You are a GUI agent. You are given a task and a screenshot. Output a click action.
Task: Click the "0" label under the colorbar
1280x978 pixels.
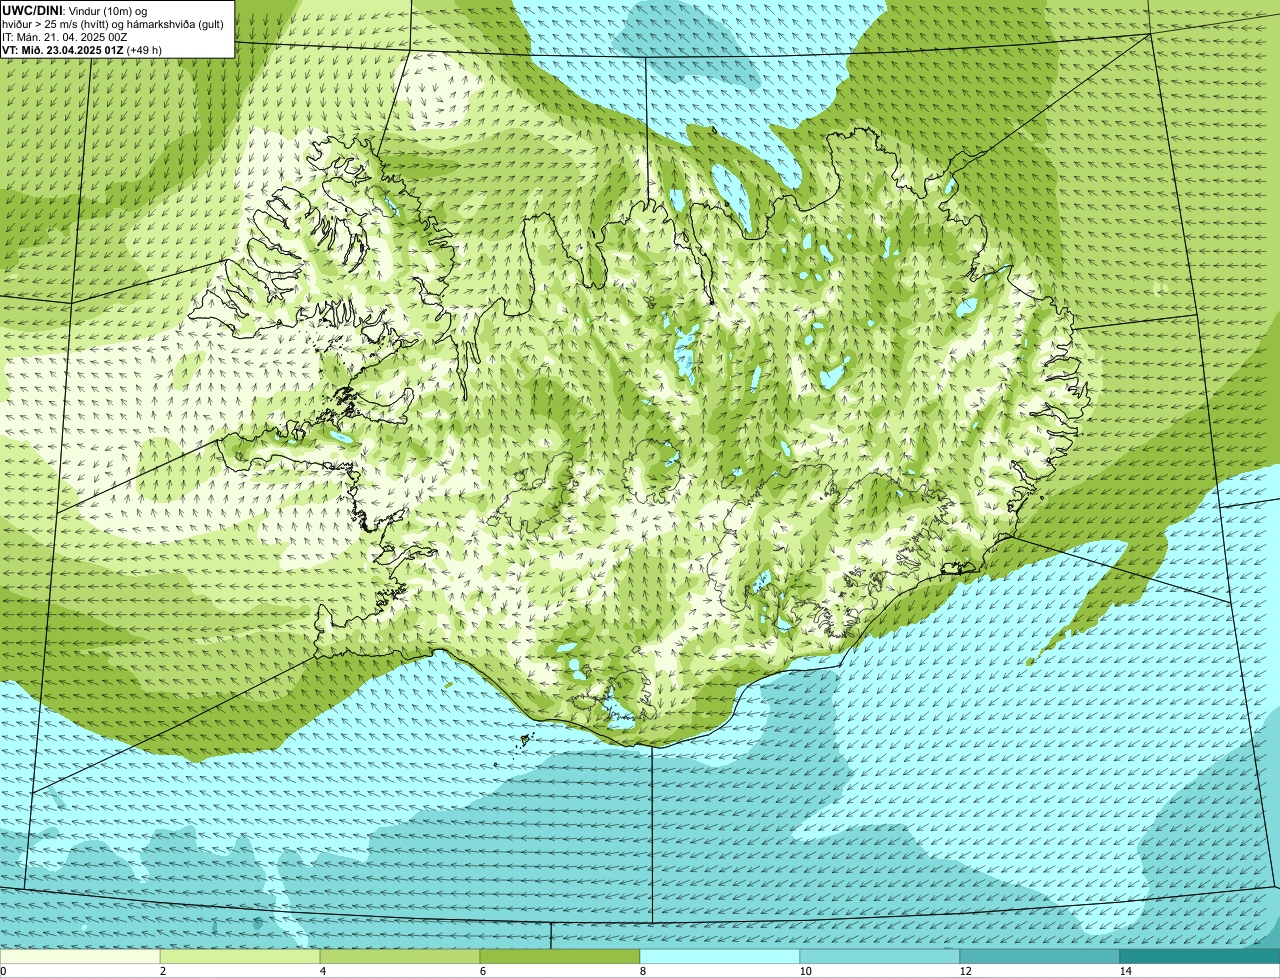click(3, 971)
